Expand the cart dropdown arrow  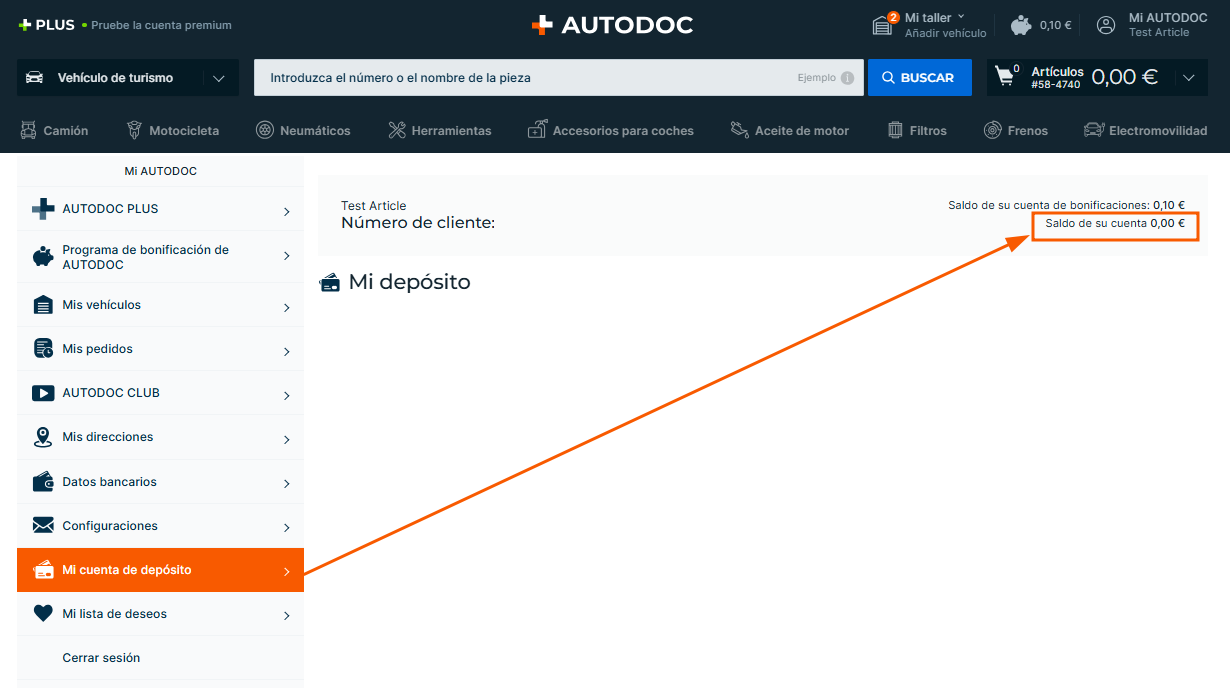coord(1188,78)
